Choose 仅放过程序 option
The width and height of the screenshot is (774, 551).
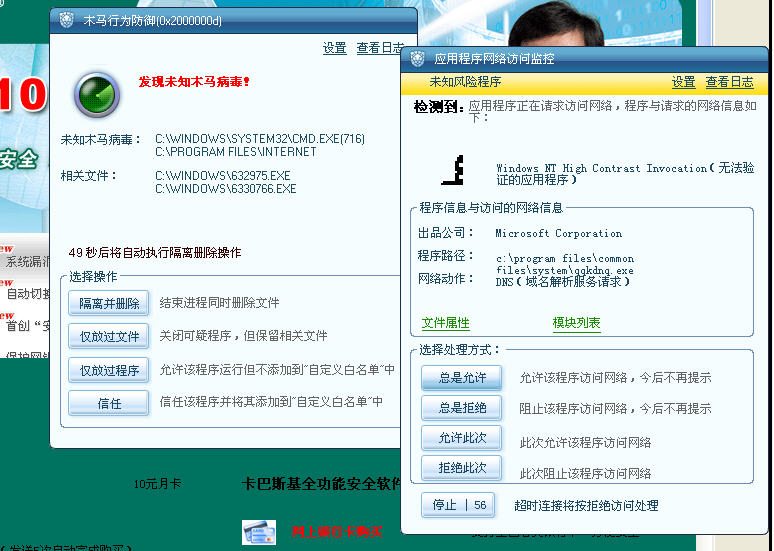pos(109,370)
